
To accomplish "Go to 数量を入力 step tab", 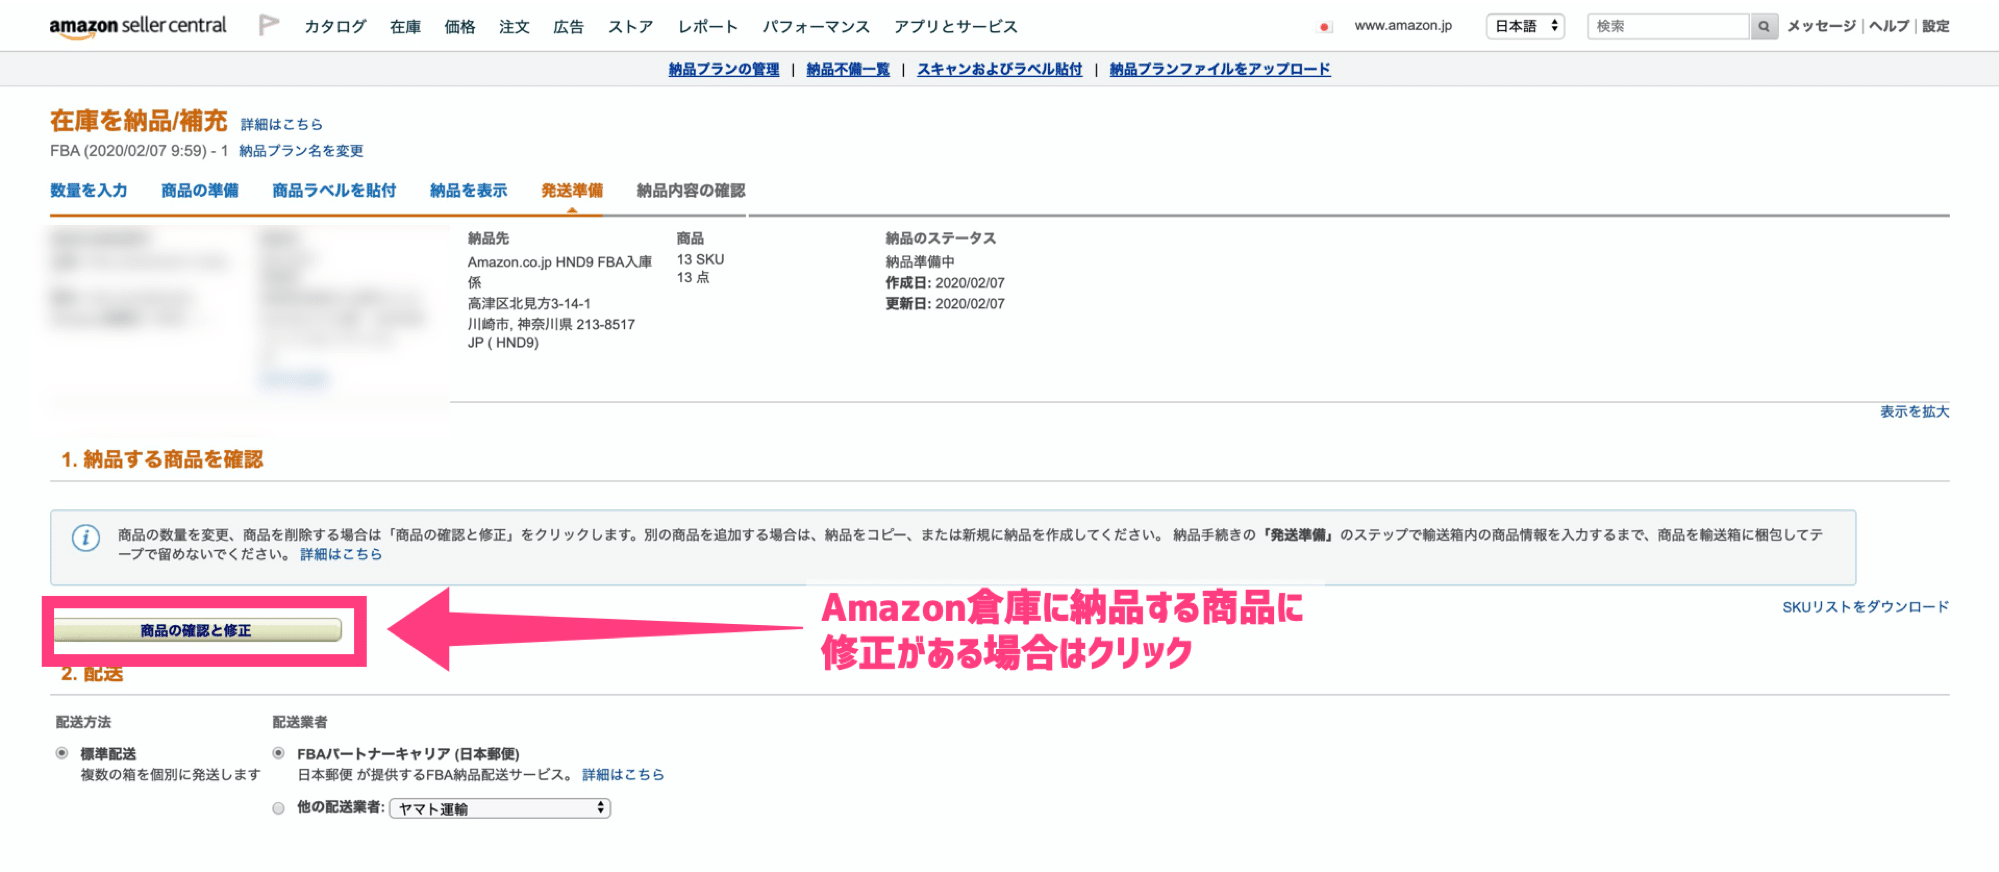I will click(89, 190).
